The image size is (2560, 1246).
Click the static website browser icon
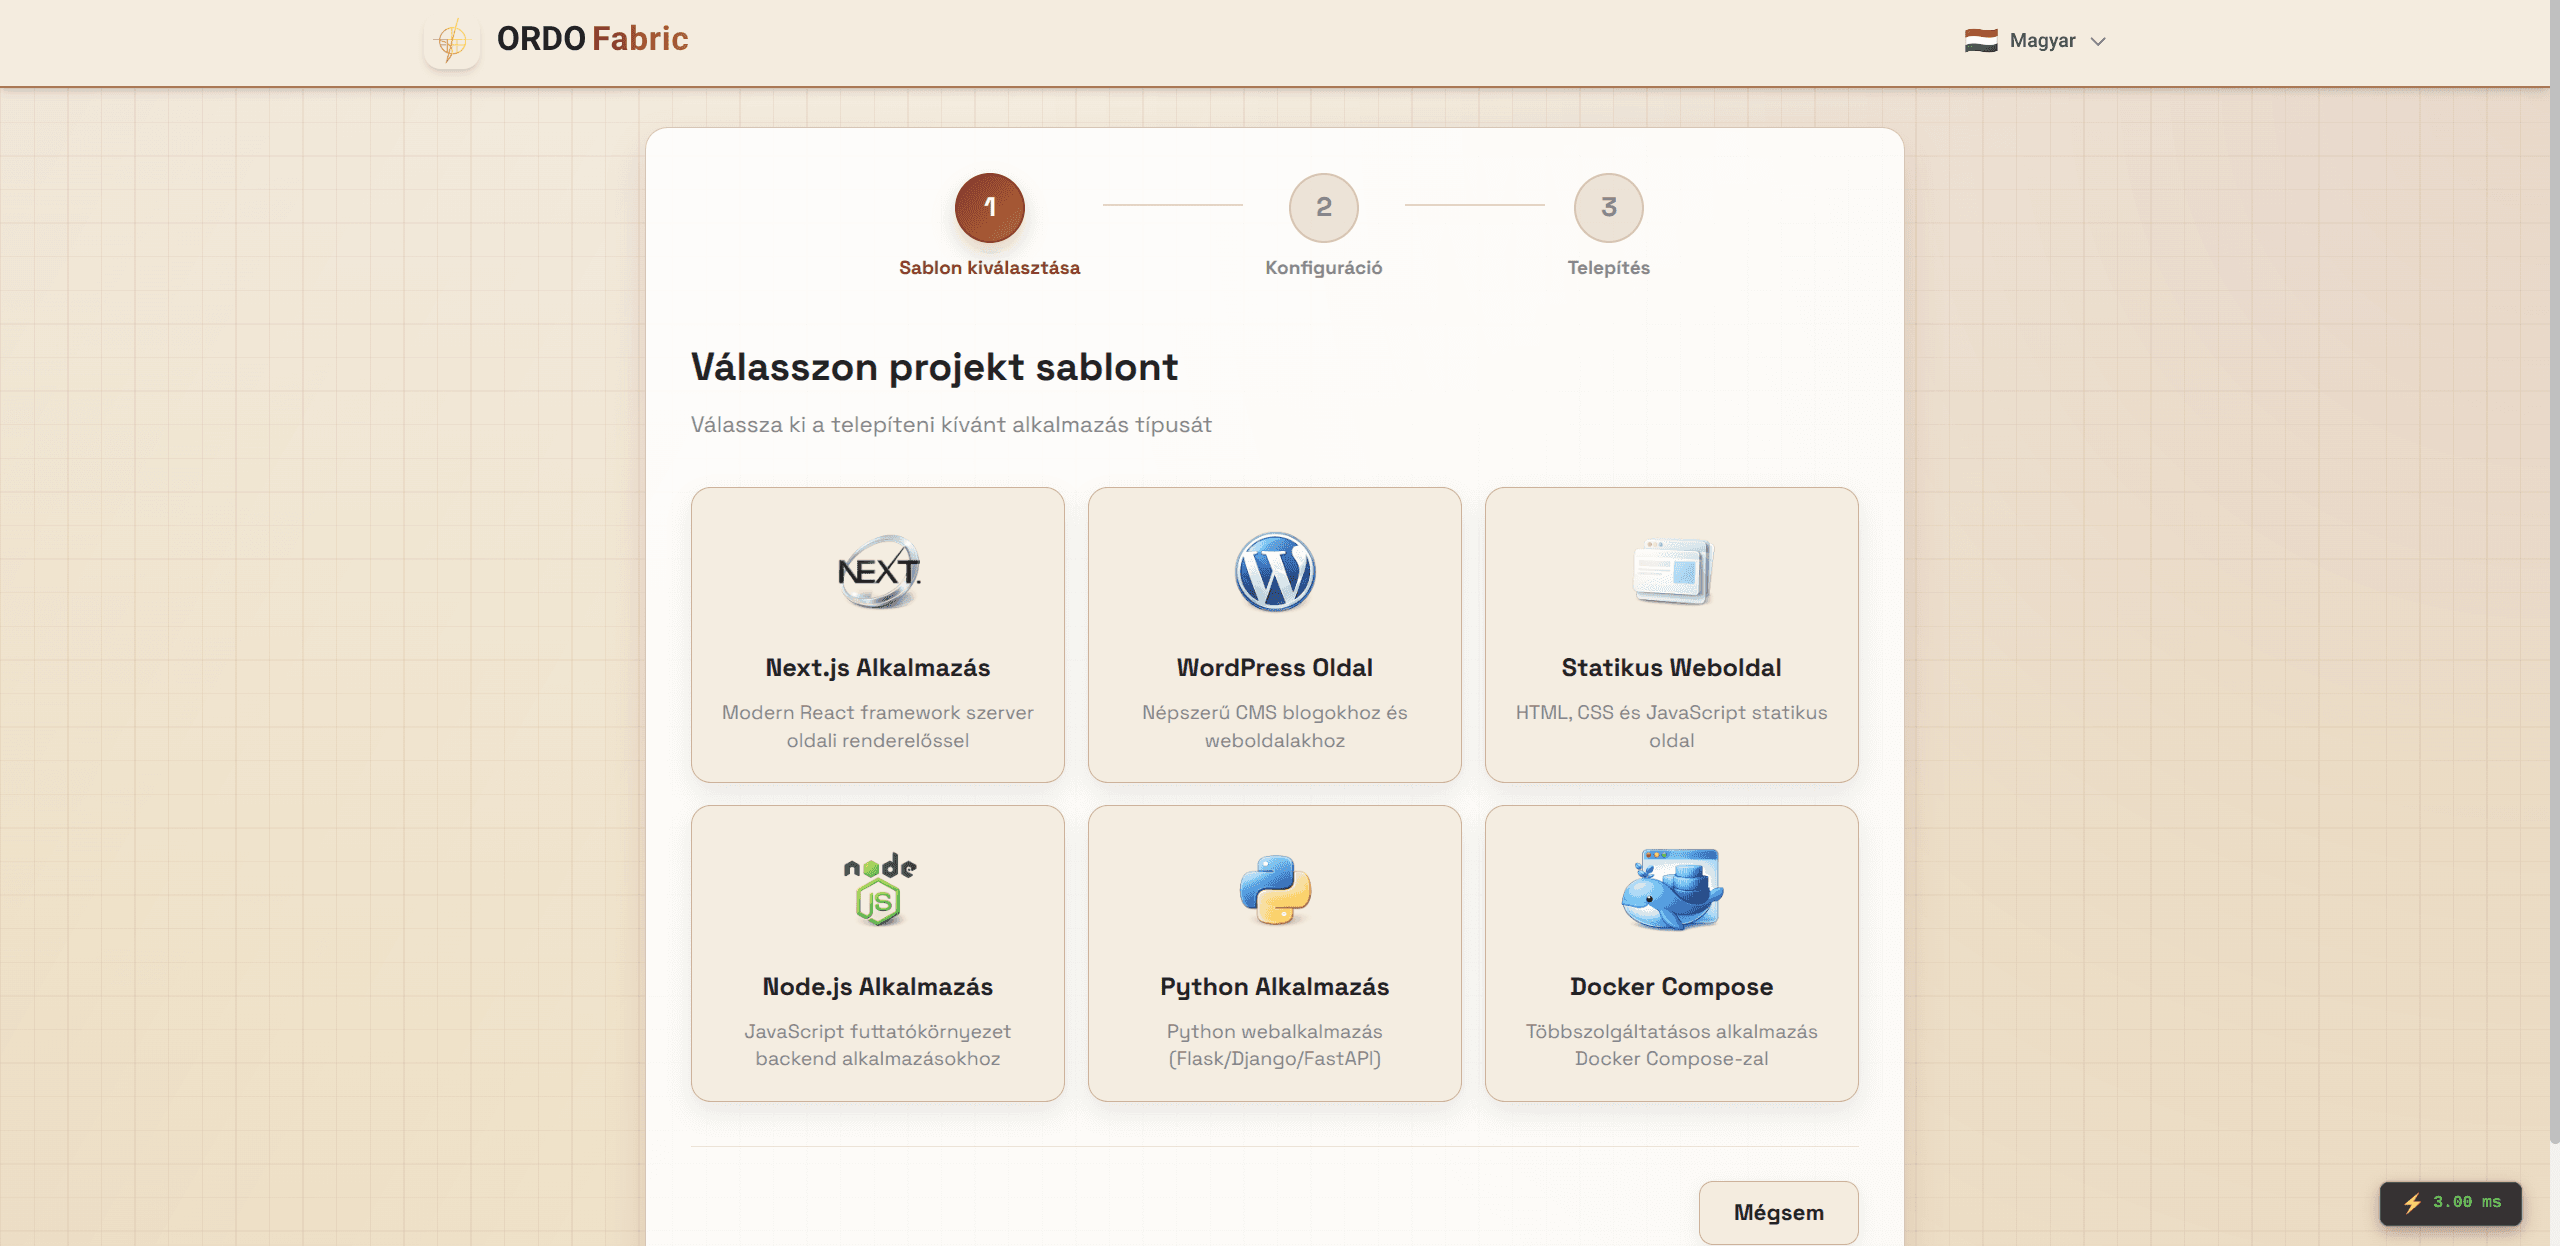[1672, 572]
